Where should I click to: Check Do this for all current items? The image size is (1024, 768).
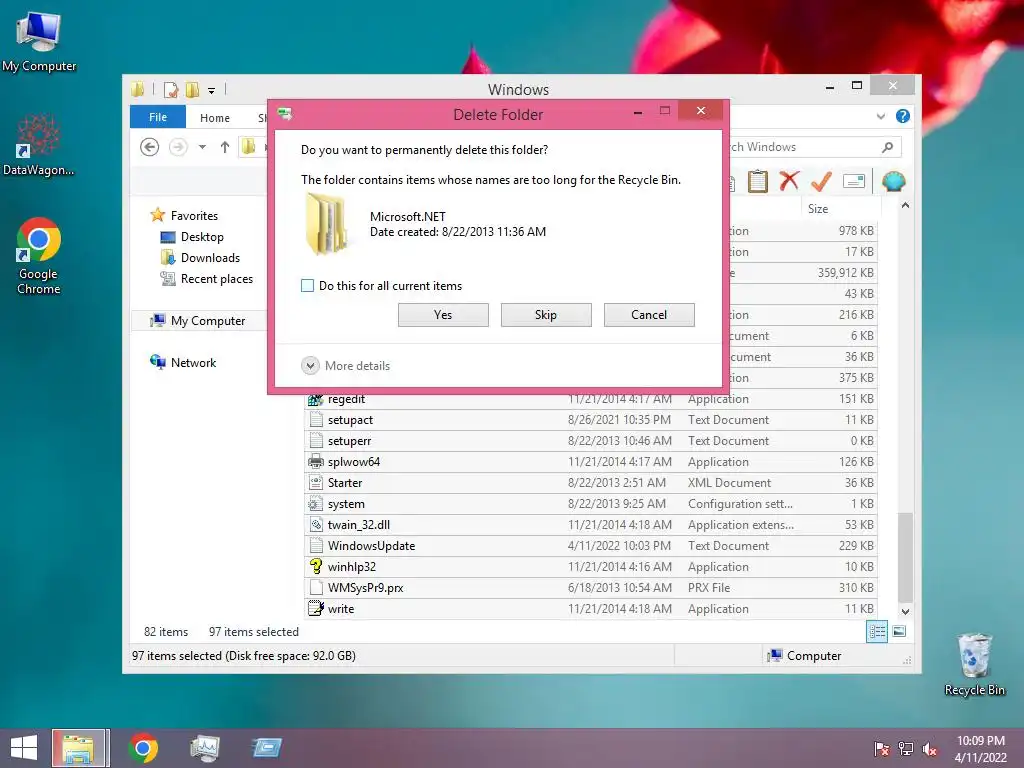click(307, 285)
